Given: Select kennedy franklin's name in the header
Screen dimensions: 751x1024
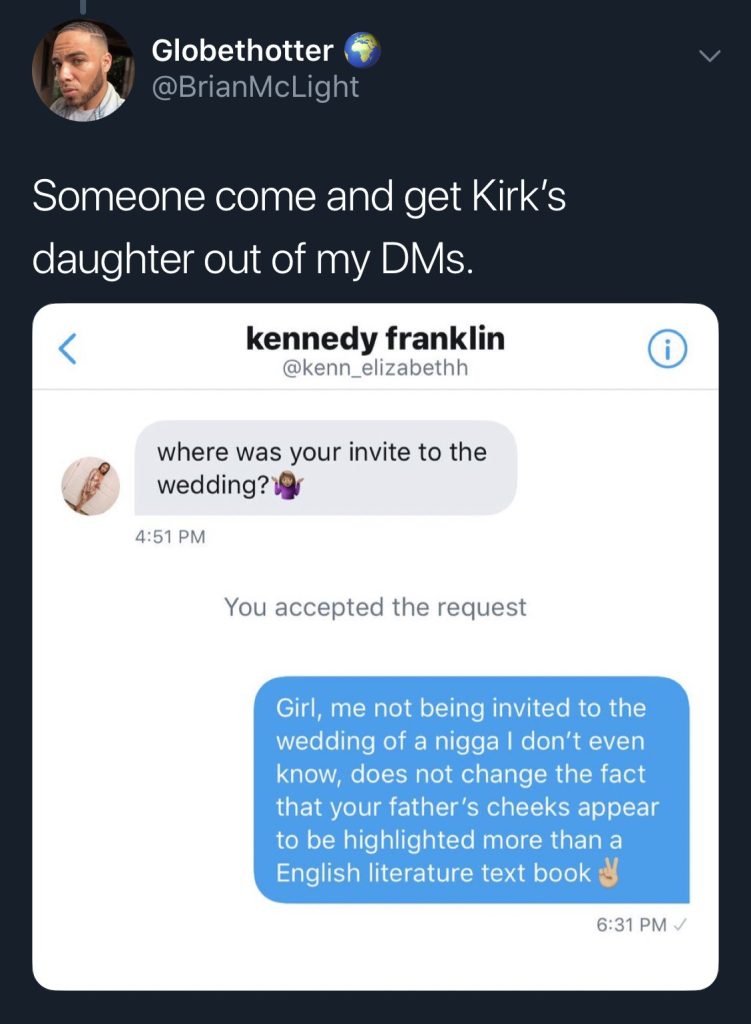Looking at the screenshot, I should pyautogui.click(x=376, y=338).
